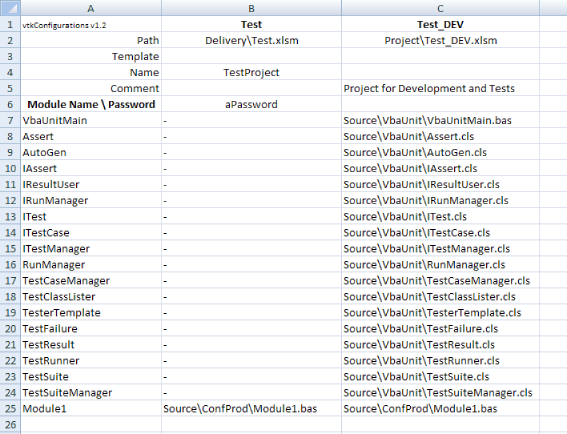
Task: Select 'Source\VbaUnit\TestFailure.cls' cell
Action: [x=440, y=328]
